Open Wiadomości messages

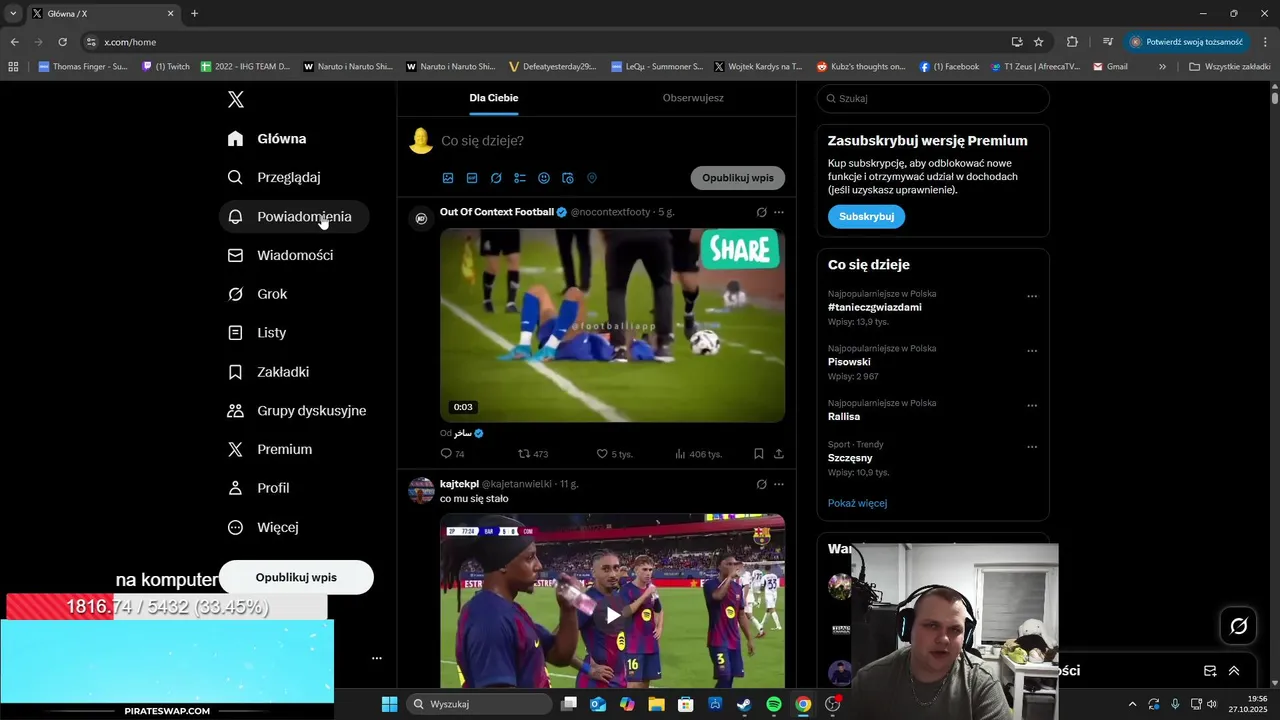click(x=280, y=256)
